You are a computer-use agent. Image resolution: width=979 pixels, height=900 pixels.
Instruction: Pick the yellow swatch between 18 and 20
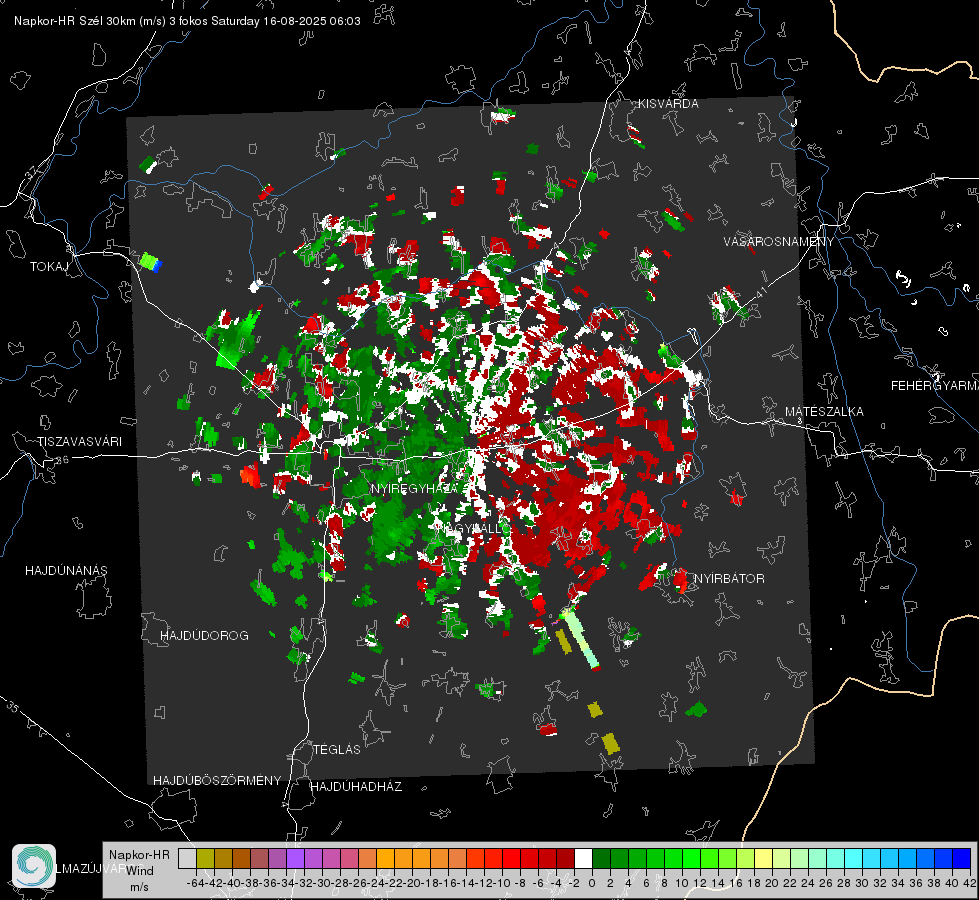(763, 858)
